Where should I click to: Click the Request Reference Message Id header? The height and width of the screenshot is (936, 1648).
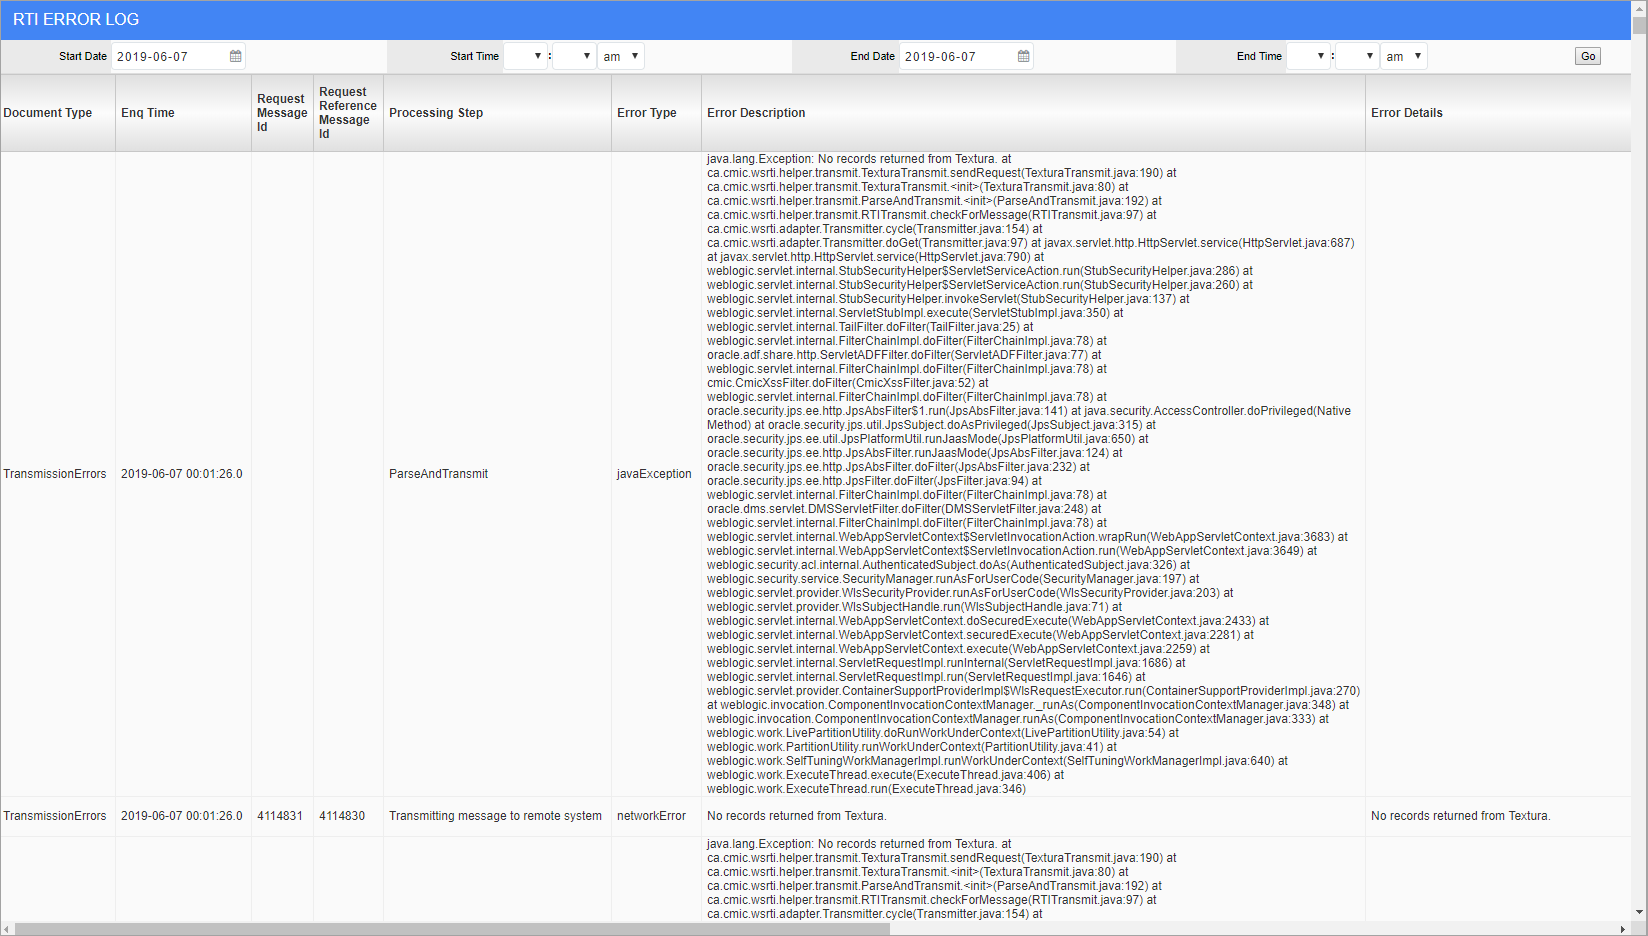[x=348, y=113]
